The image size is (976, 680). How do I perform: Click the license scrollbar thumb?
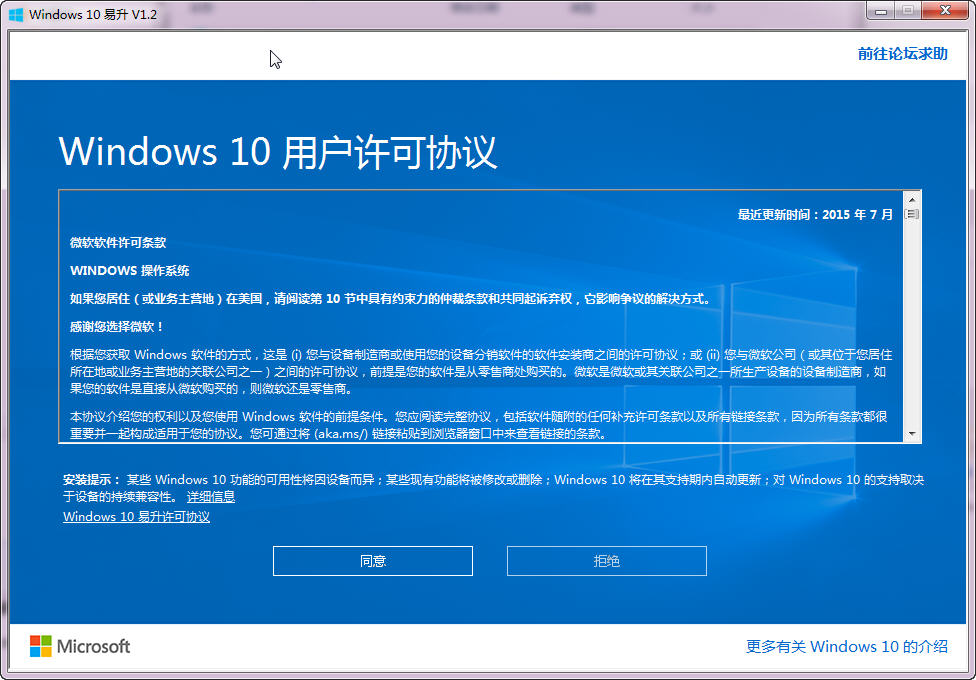912,214
